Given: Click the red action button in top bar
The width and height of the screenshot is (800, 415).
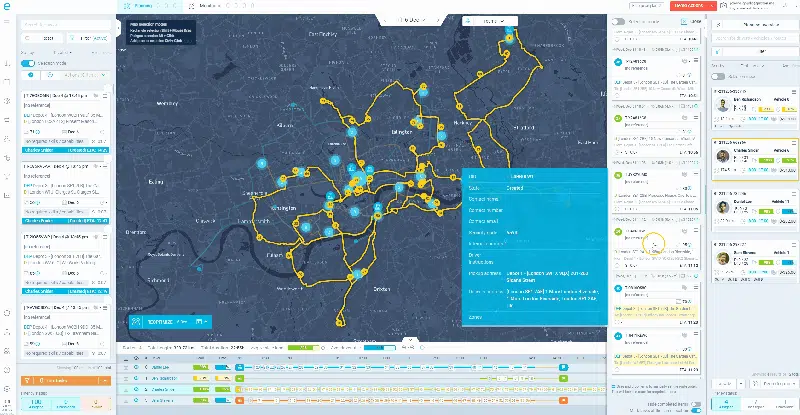Looking at the screenshot, I should [x=688, y=6].
